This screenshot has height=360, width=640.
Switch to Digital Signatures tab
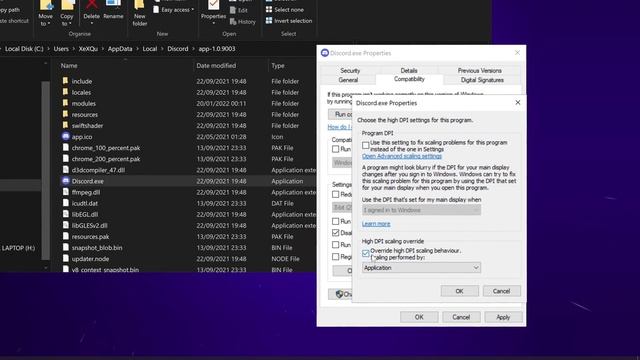point(482,80)
